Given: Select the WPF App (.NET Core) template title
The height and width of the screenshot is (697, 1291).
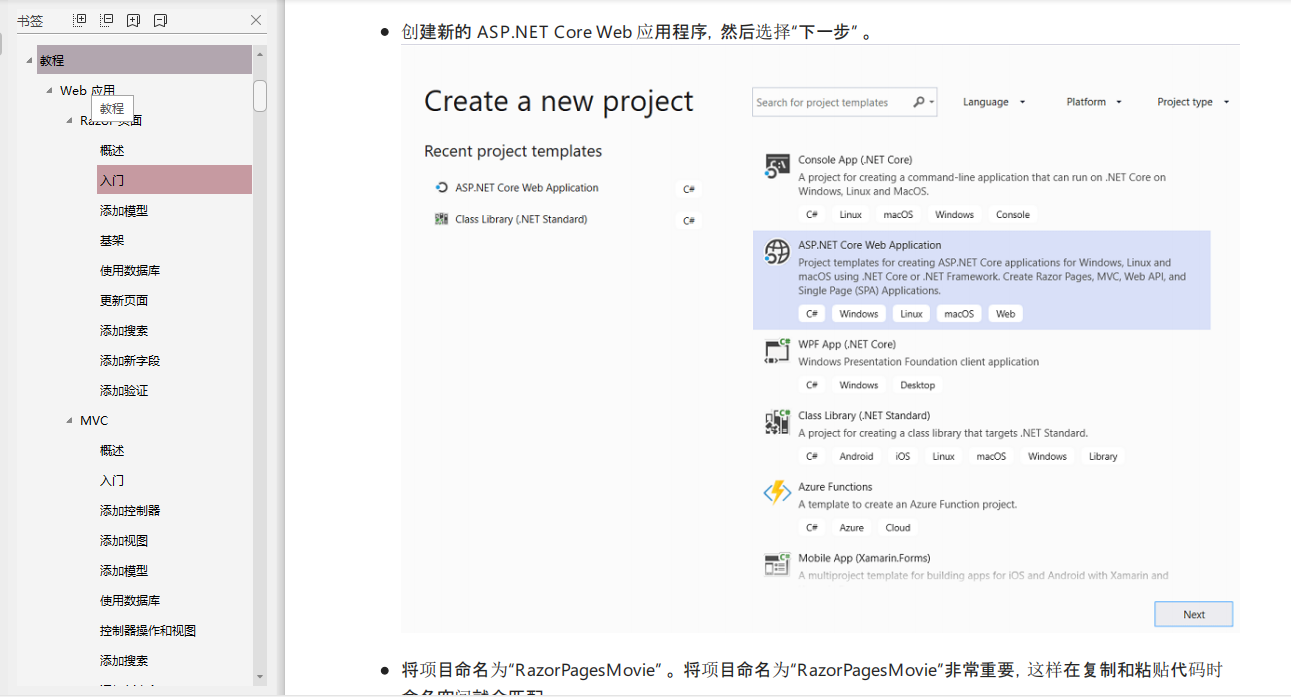Looking at the screenshot, I should (x=847, y=344).
